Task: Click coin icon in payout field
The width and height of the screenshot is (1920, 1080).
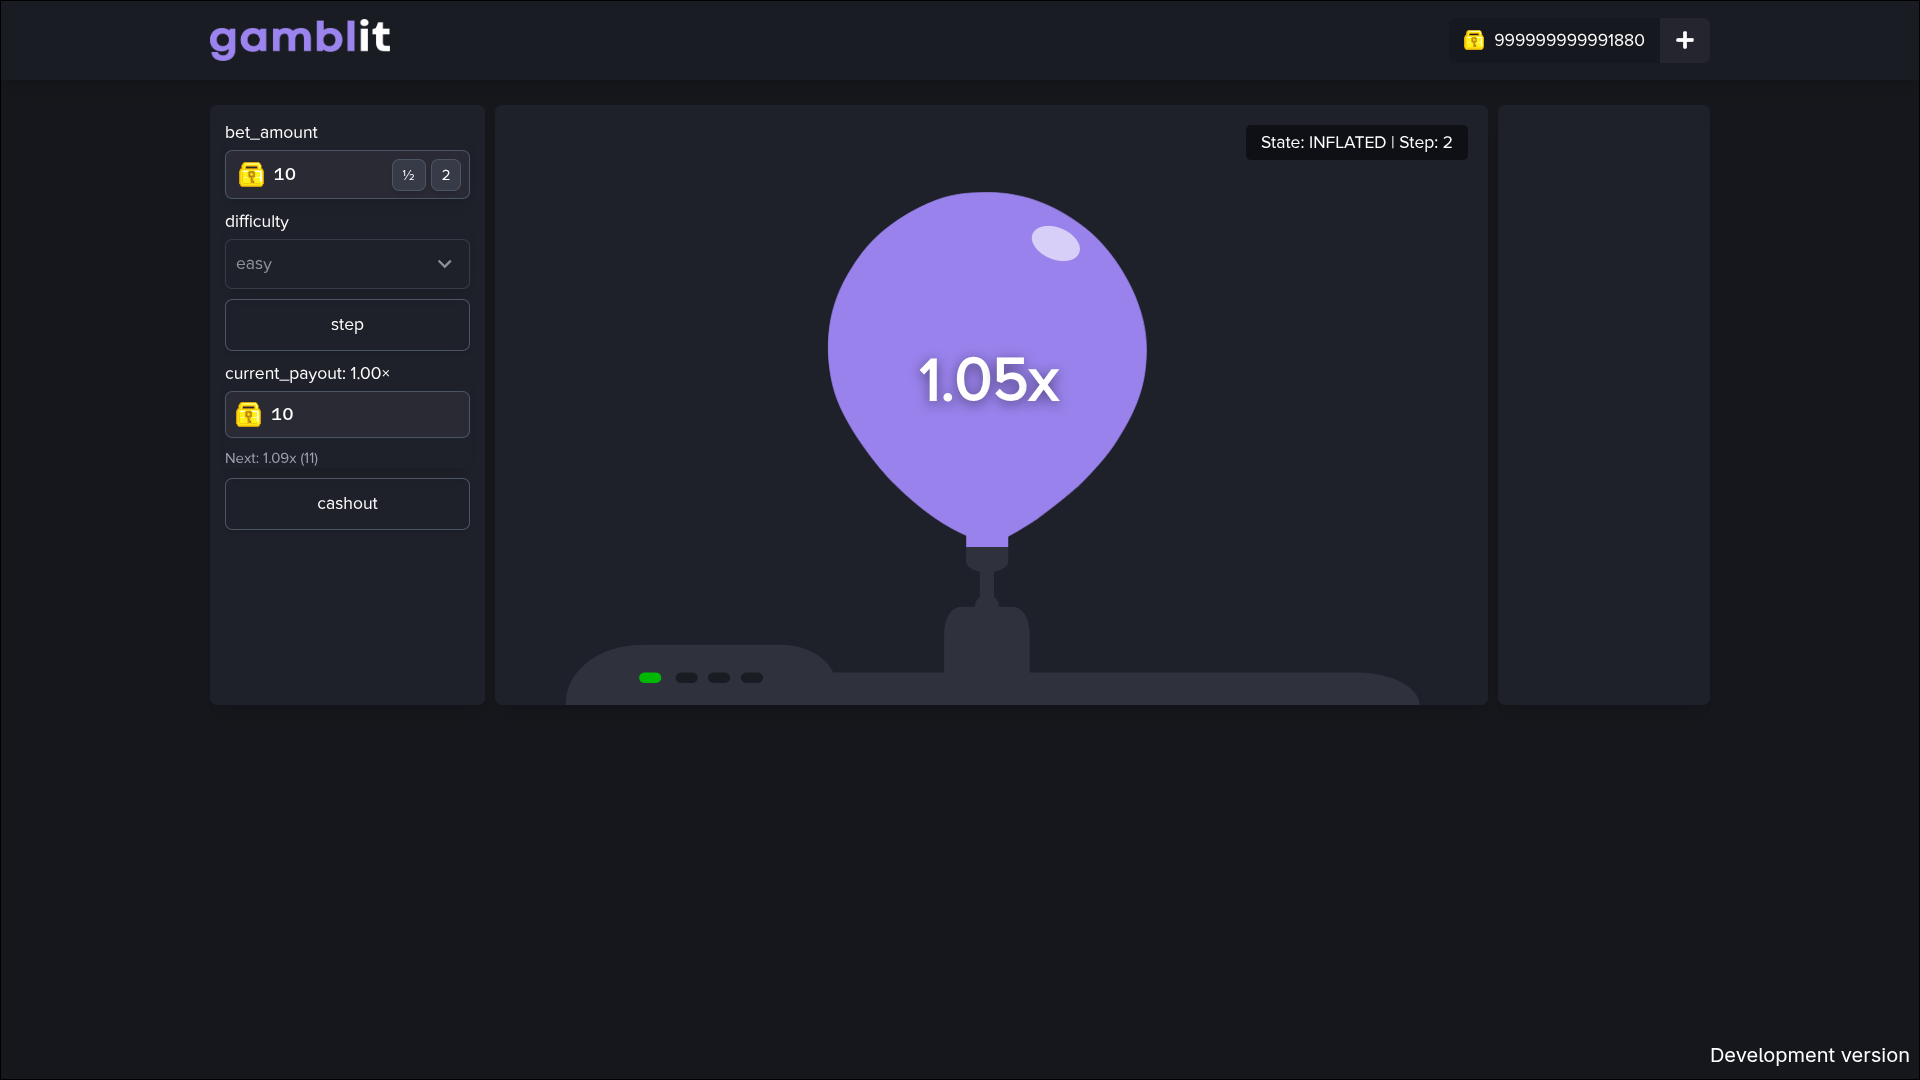Action: pyautogui.click(x=248, y=414)
